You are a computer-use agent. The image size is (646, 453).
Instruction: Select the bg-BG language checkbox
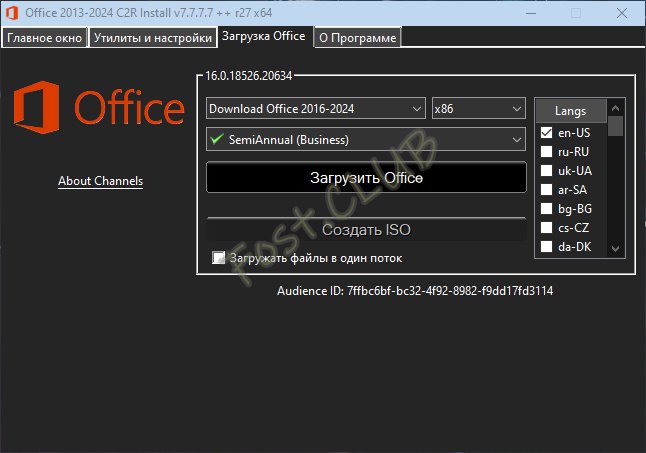point(546,208)
